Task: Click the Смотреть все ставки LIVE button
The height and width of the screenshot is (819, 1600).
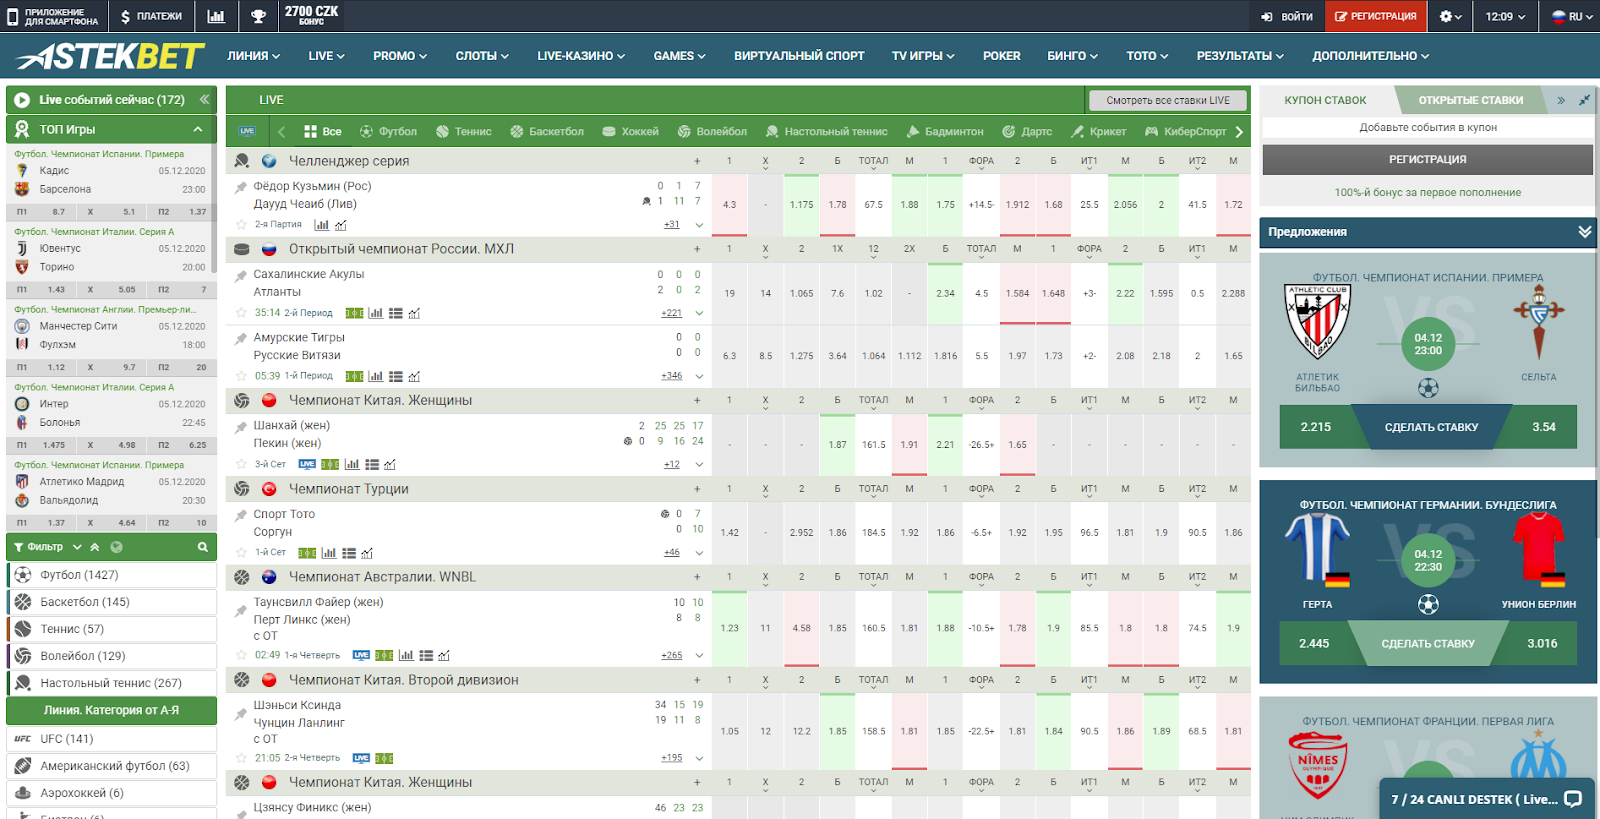Action: (1167, 100)
